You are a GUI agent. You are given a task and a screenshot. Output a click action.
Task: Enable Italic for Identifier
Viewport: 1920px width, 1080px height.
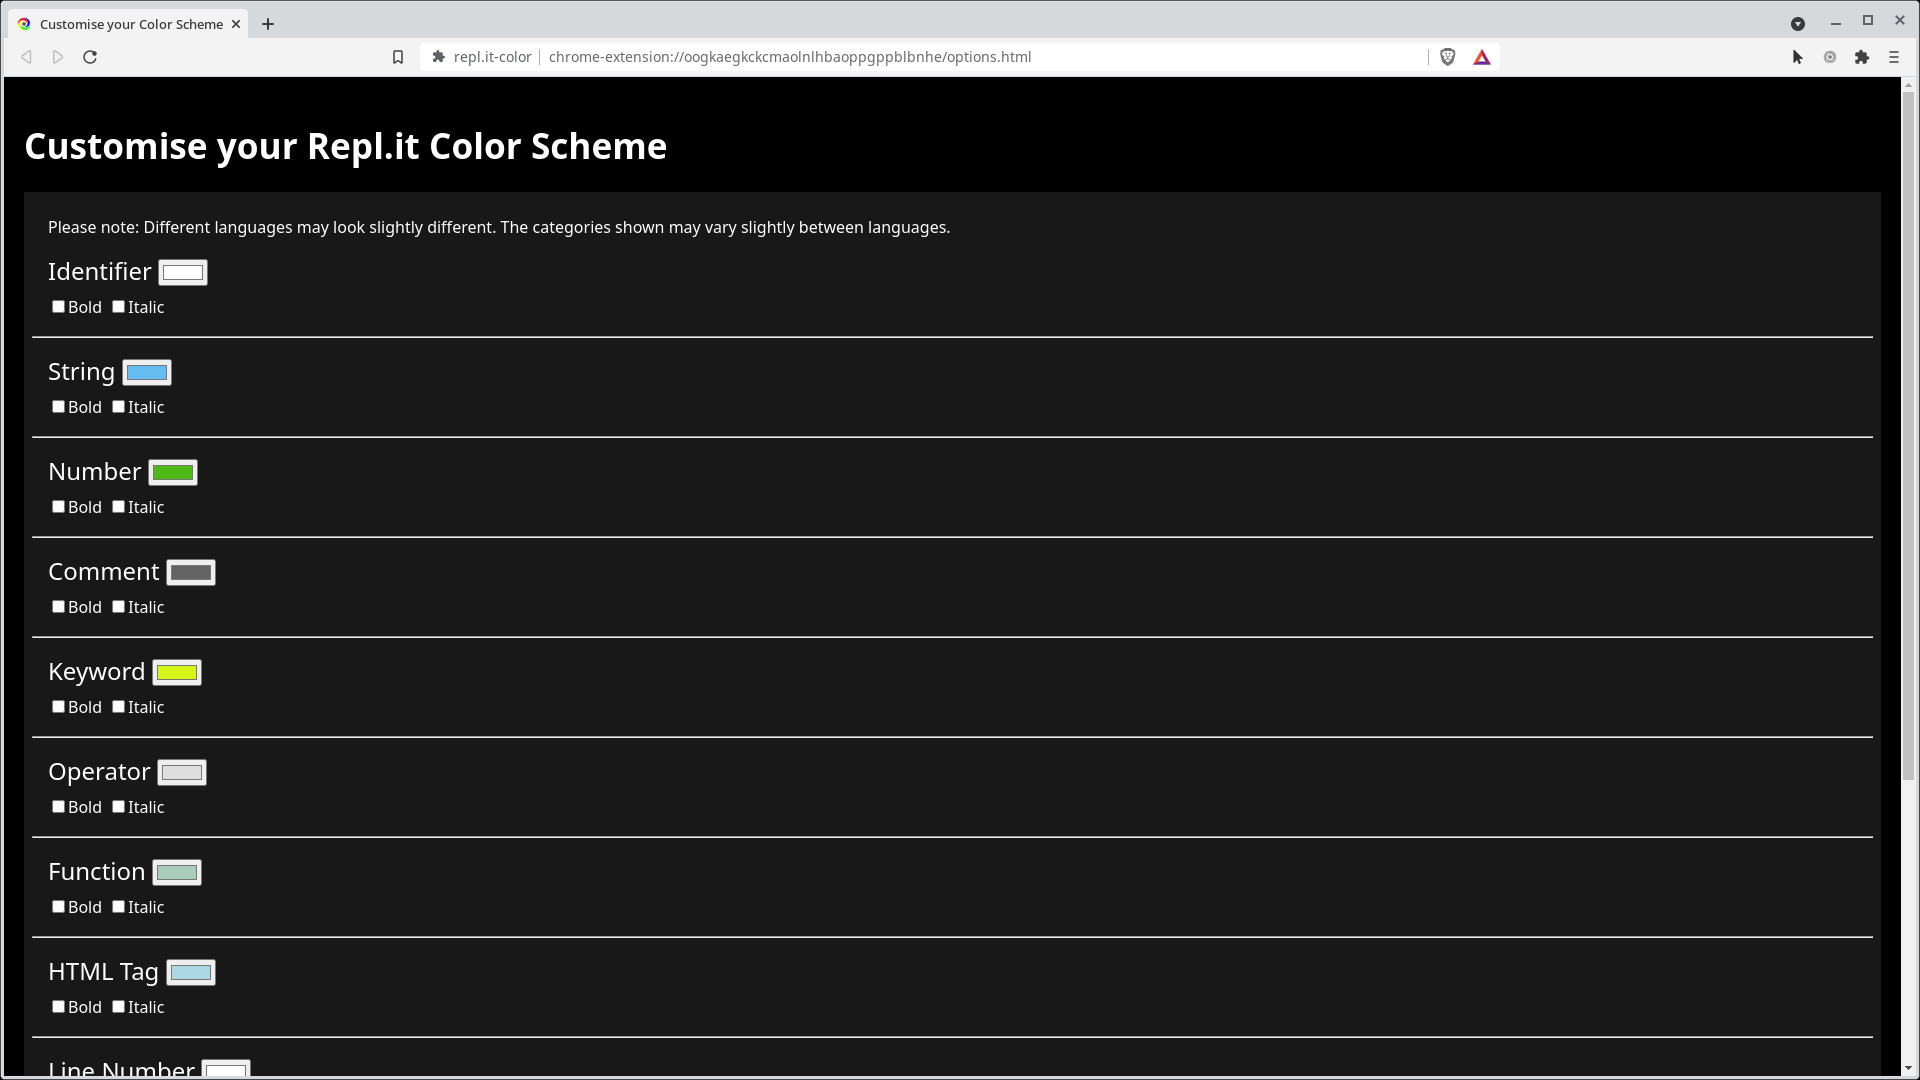(x=118, y=307)
